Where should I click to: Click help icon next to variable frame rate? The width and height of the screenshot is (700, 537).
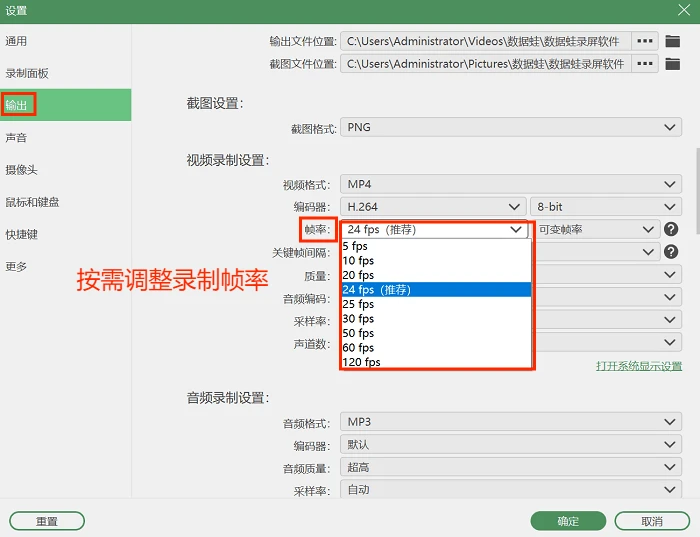coord(671,229)
